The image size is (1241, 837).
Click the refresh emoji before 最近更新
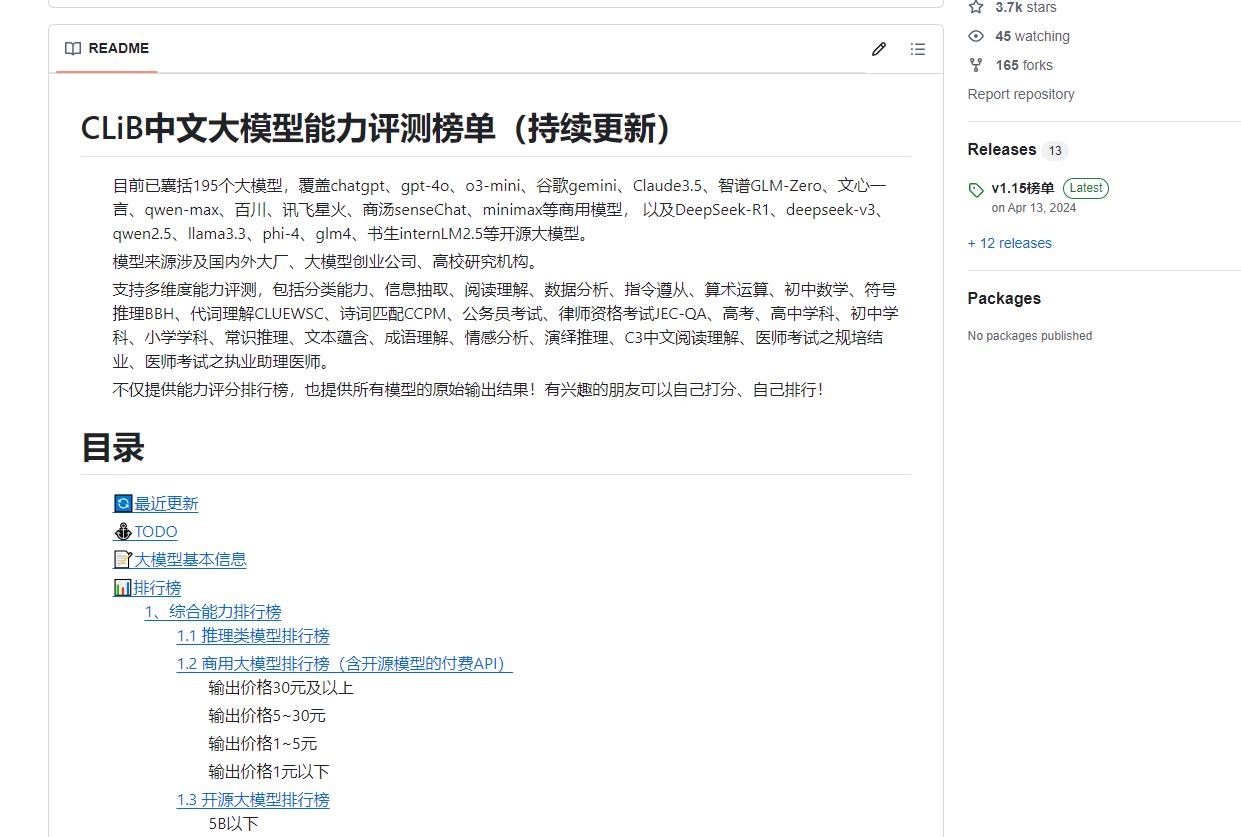pyautogui.click(x=123, y=503)
